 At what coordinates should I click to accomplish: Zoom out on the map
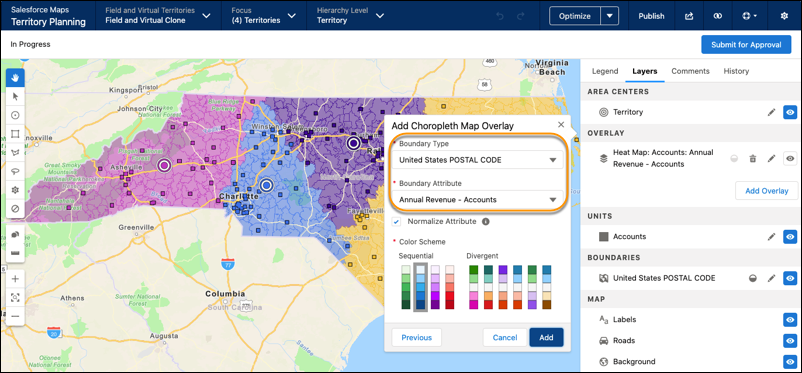[15, 316]
